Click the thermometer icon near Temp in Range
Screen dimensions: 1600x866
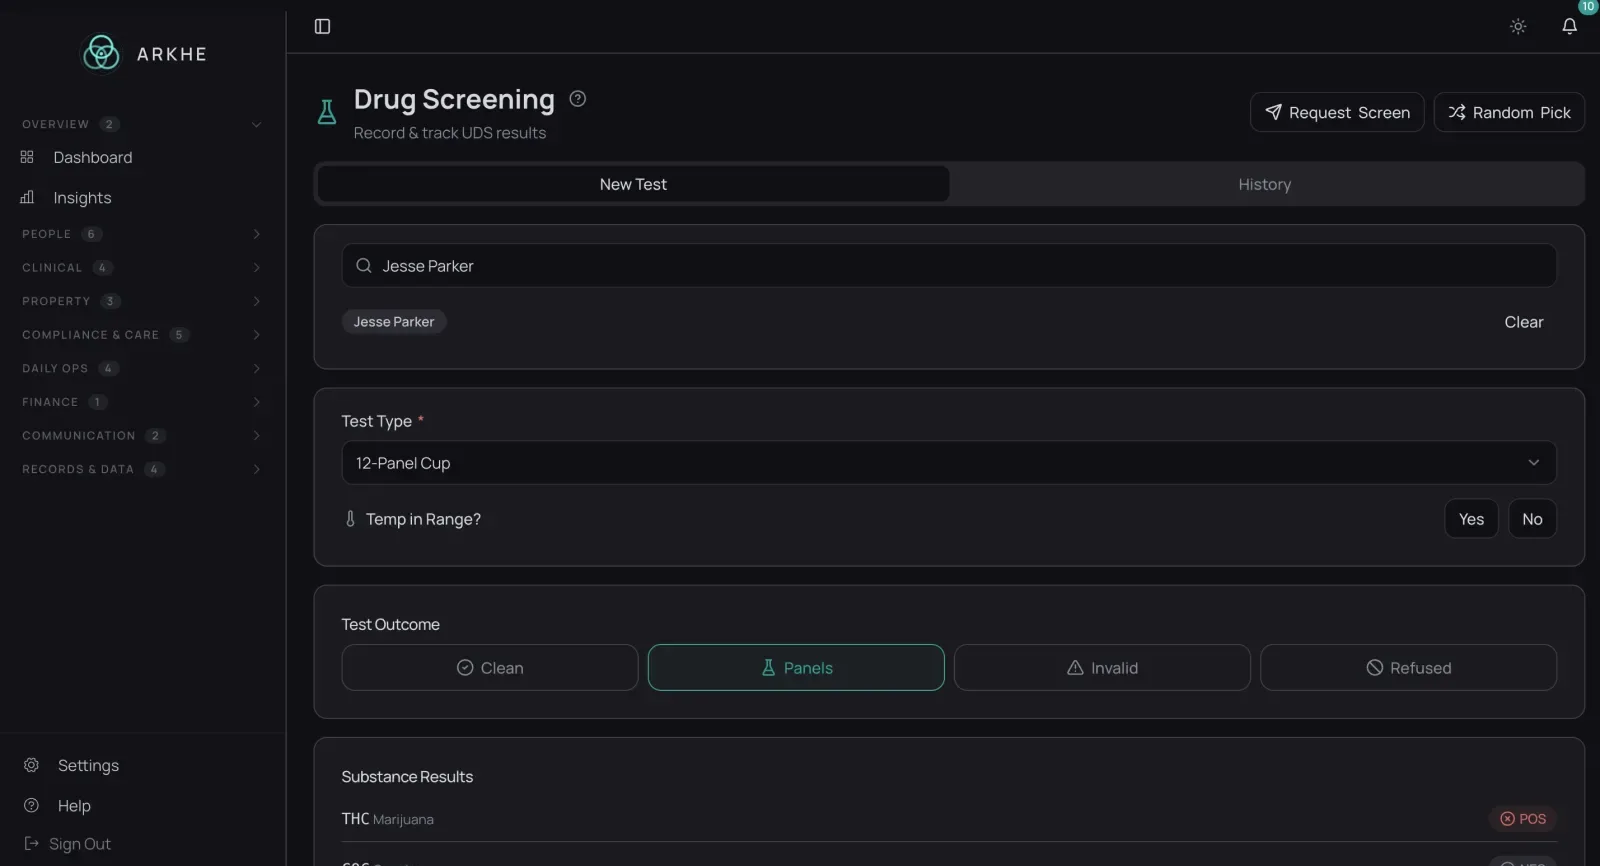(350, 518)
